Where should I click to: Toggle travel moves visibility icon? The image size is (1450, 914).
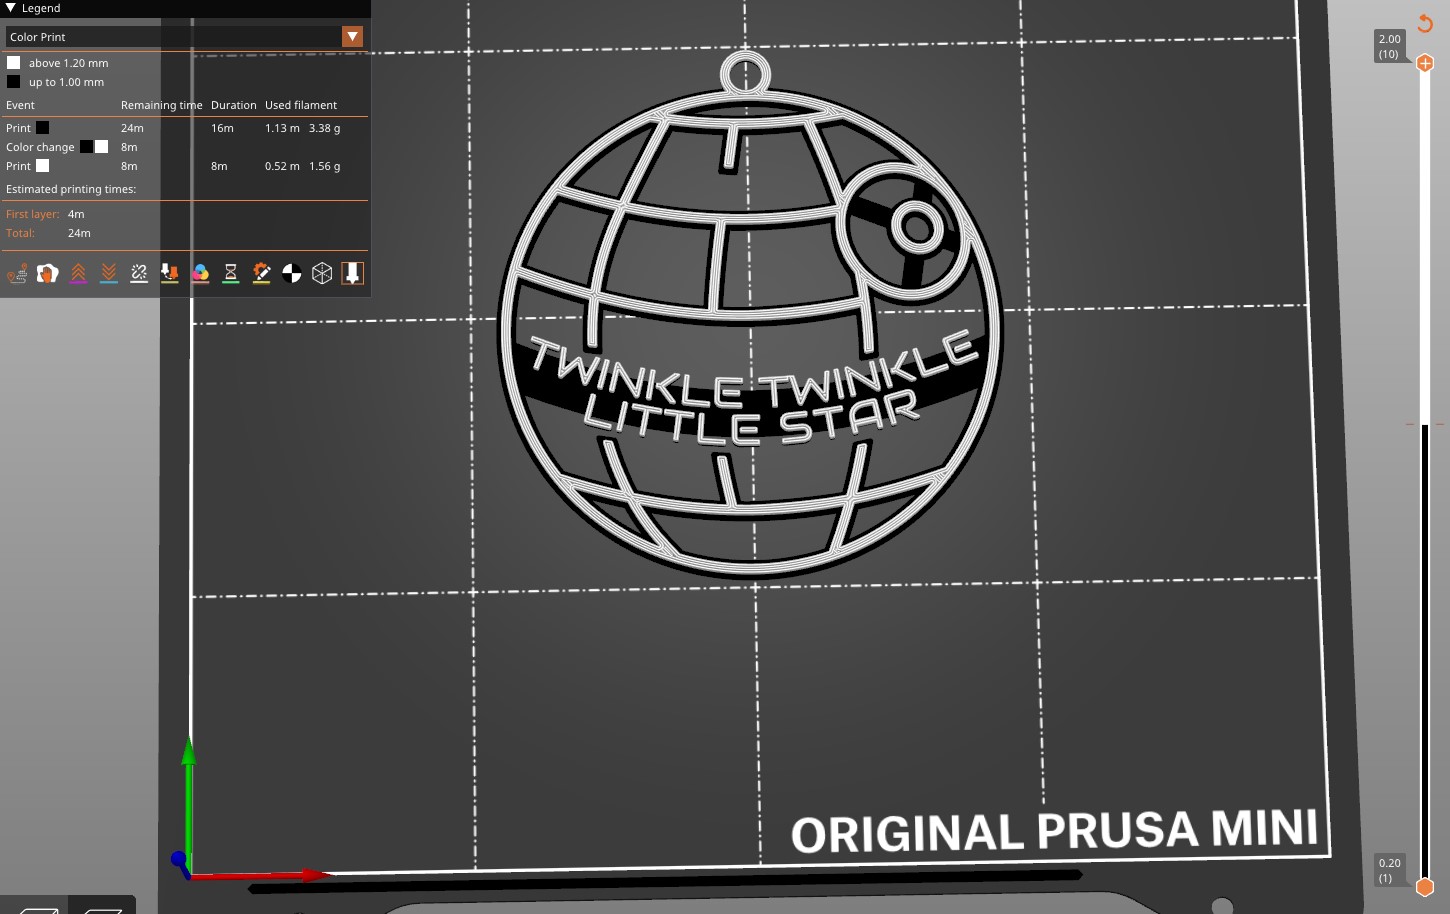(17, 273)
